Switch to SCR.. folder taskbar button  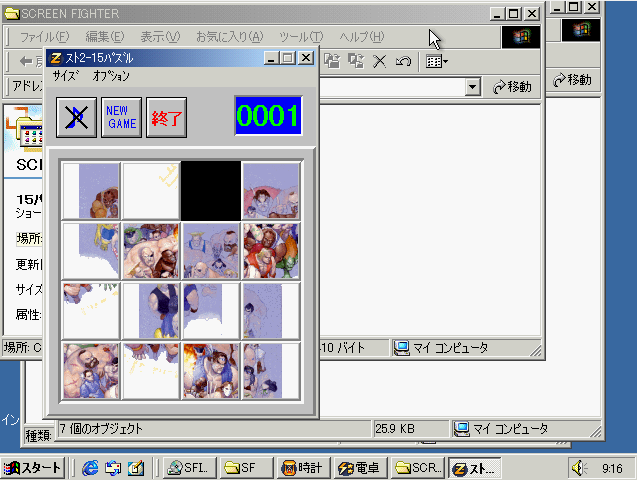click(x=418, y=468)
